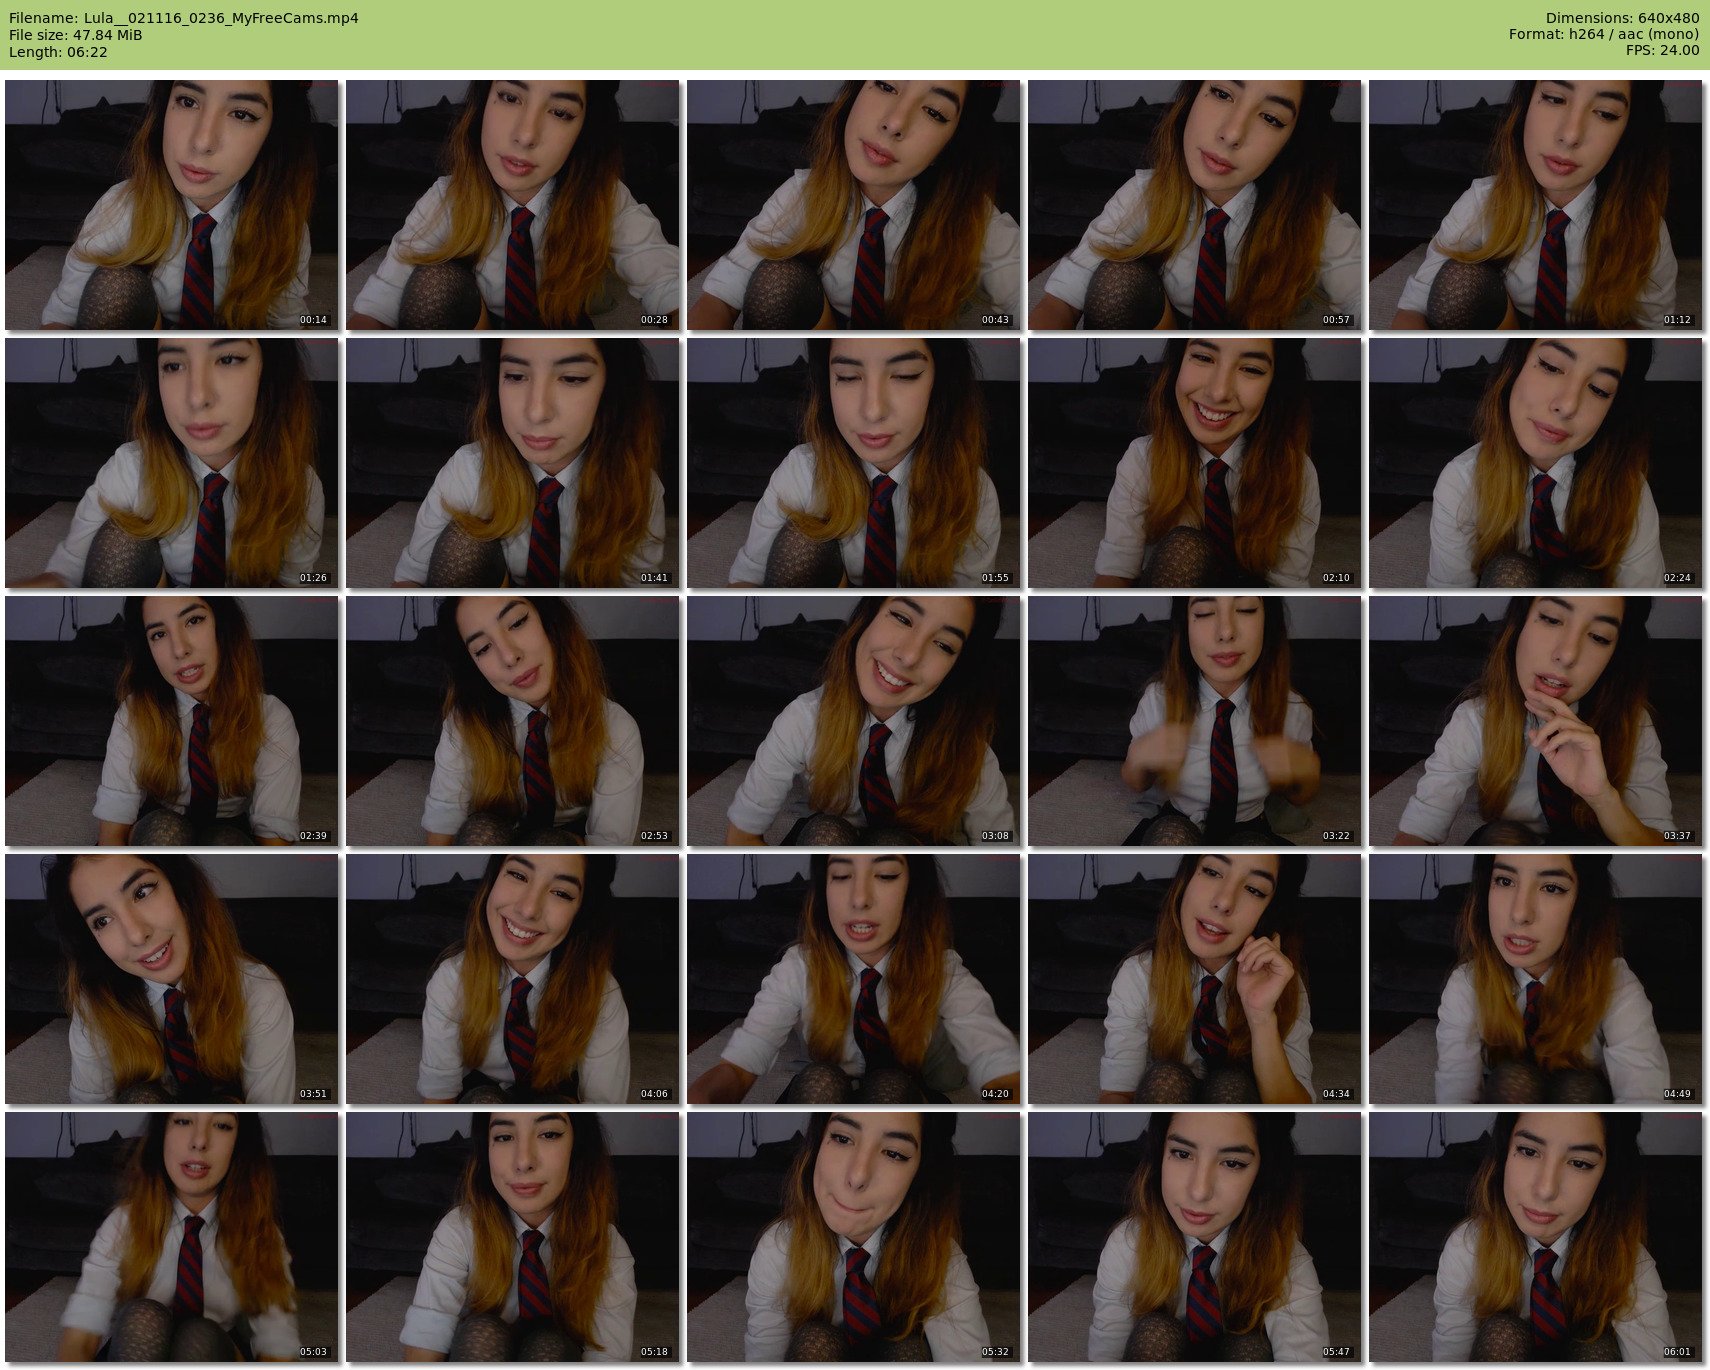Open the frame at 01:26
The image size is (1710, 1370).
click(171, 463)
